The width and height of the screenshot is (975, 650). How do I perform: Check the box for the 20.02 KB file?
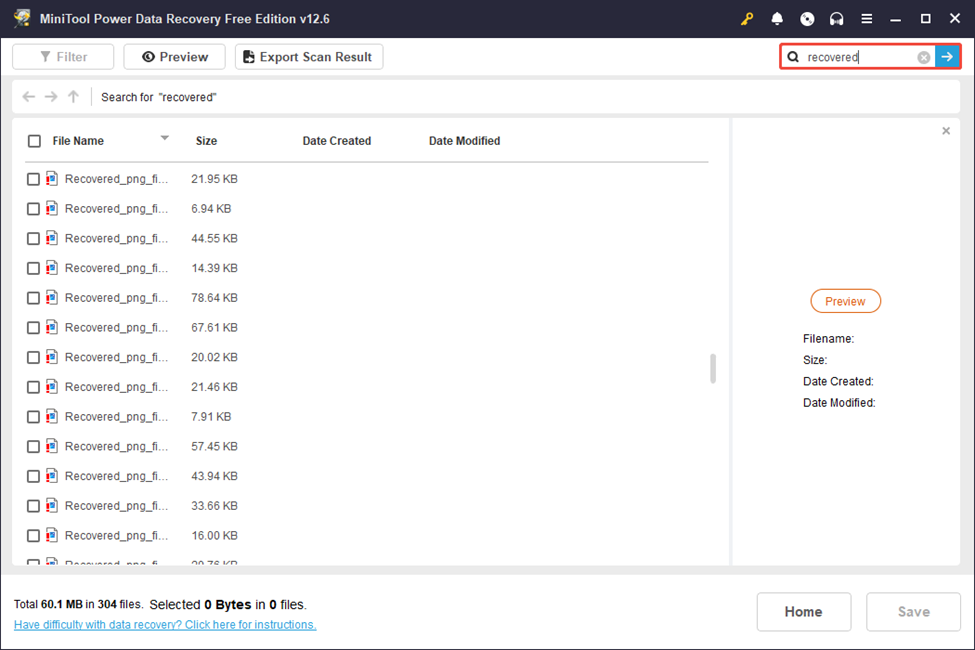pyautogui.click(x=34, y=358)
